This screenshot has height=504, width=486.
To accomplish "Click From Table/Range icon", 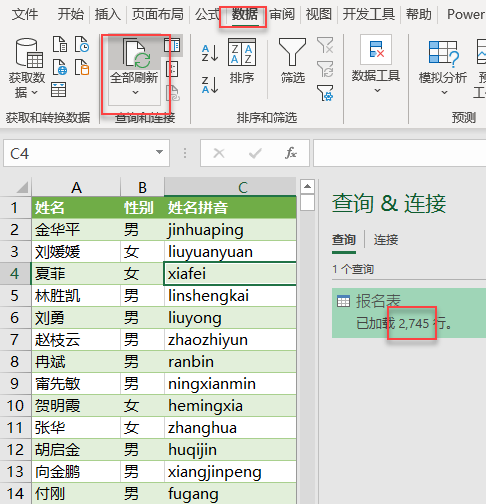I will (59, 90).
